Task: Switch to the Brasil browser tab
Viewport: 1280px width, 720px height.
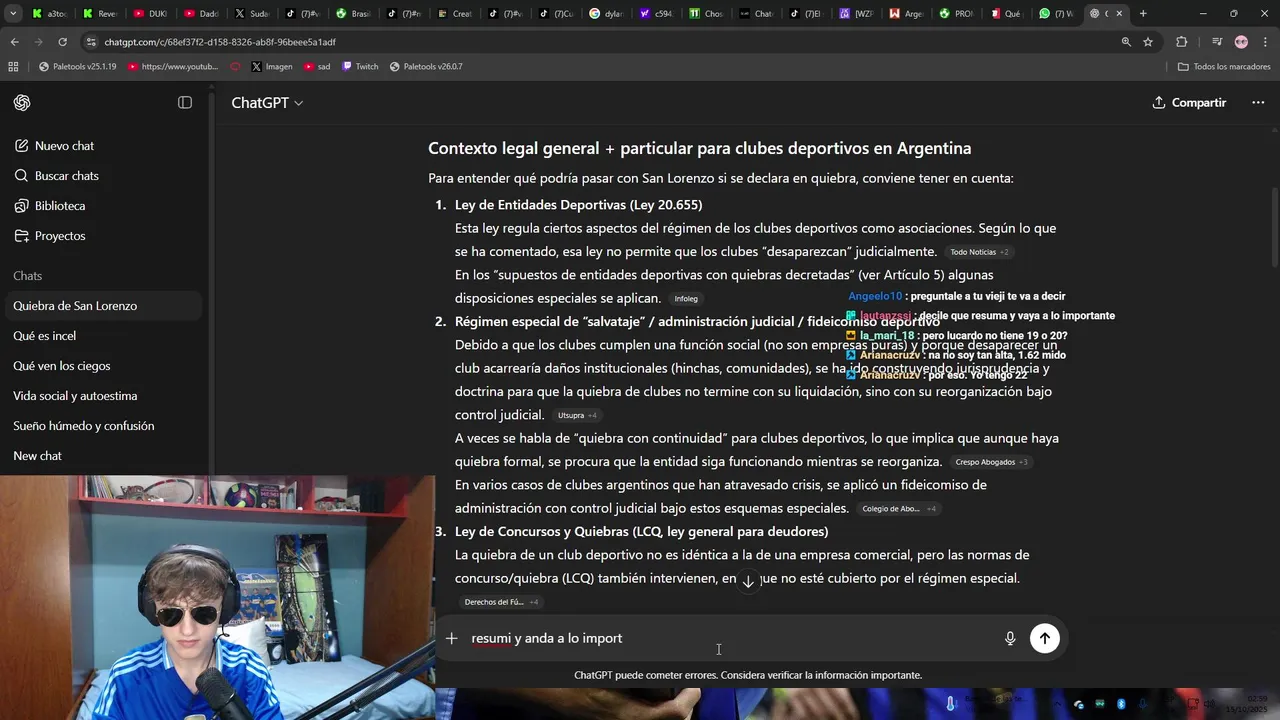Action: click(x=353, y=14)
